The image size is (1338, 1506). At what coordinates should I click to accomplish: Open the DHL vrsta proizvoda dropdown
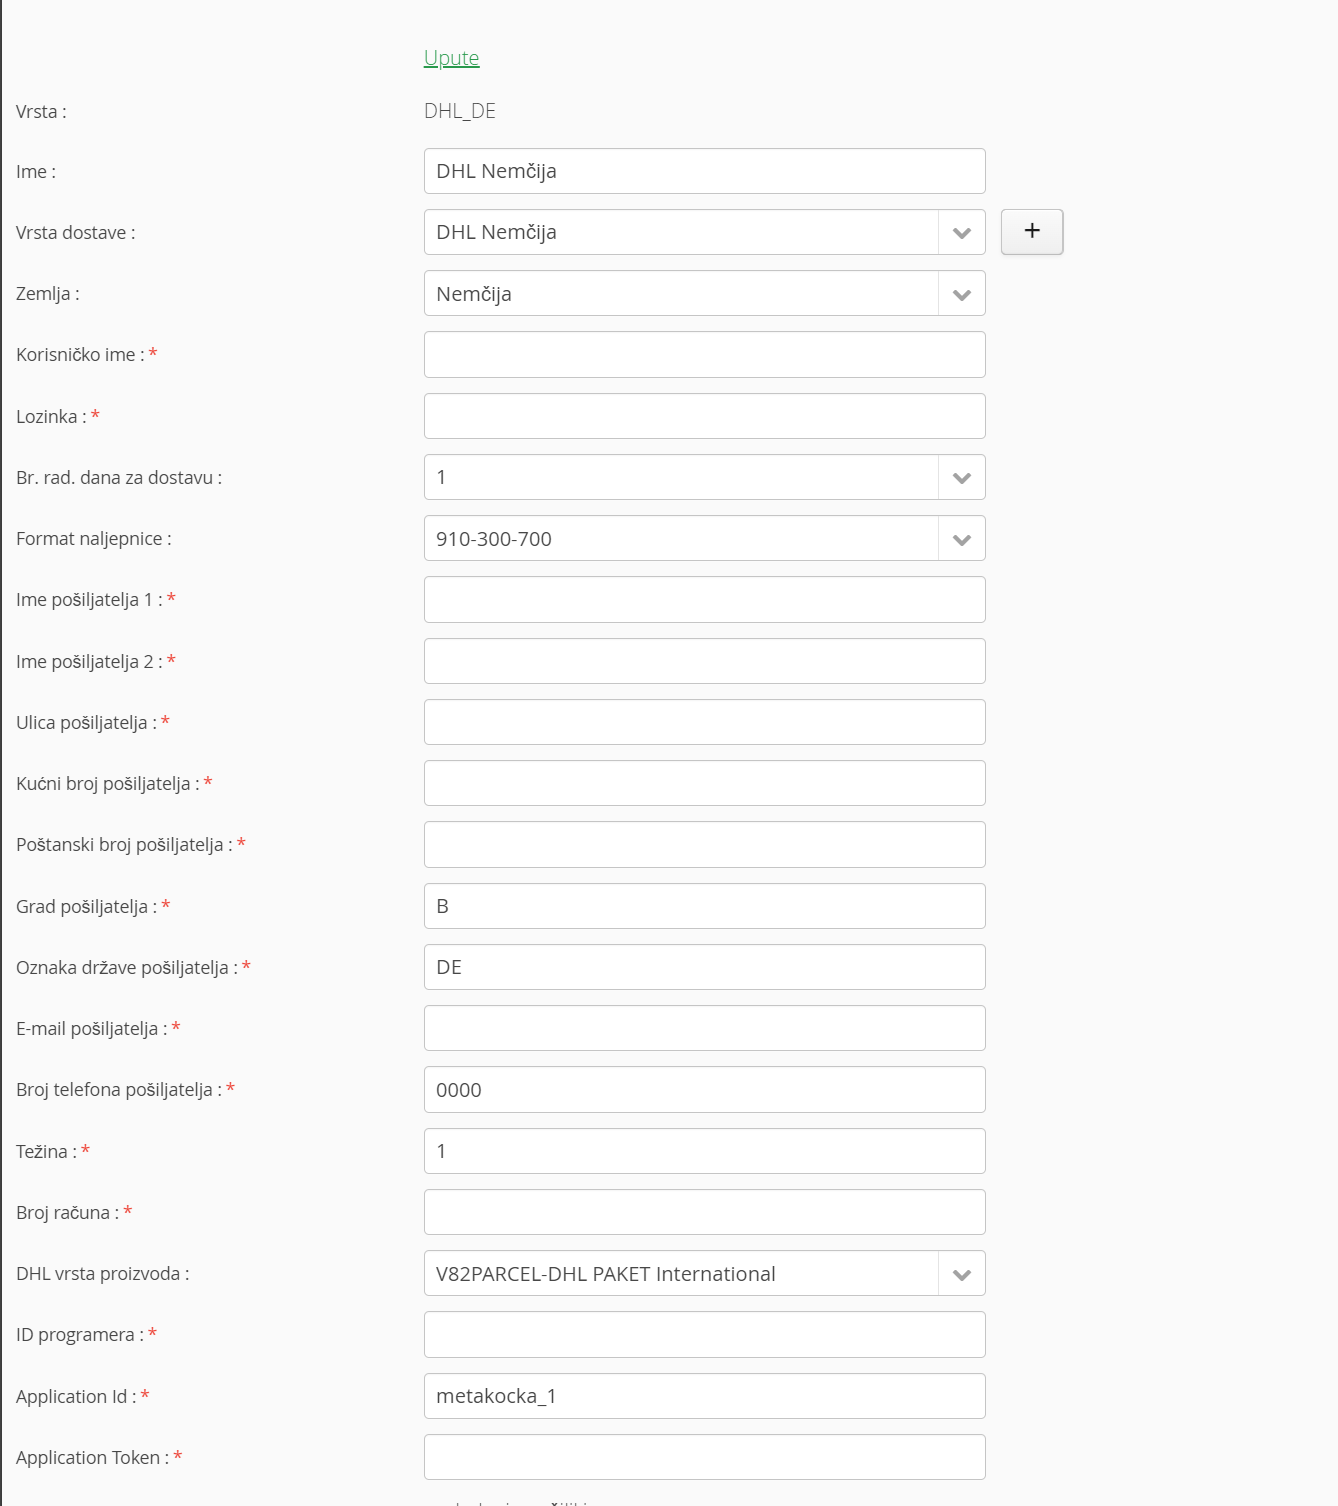point(705,1273)
